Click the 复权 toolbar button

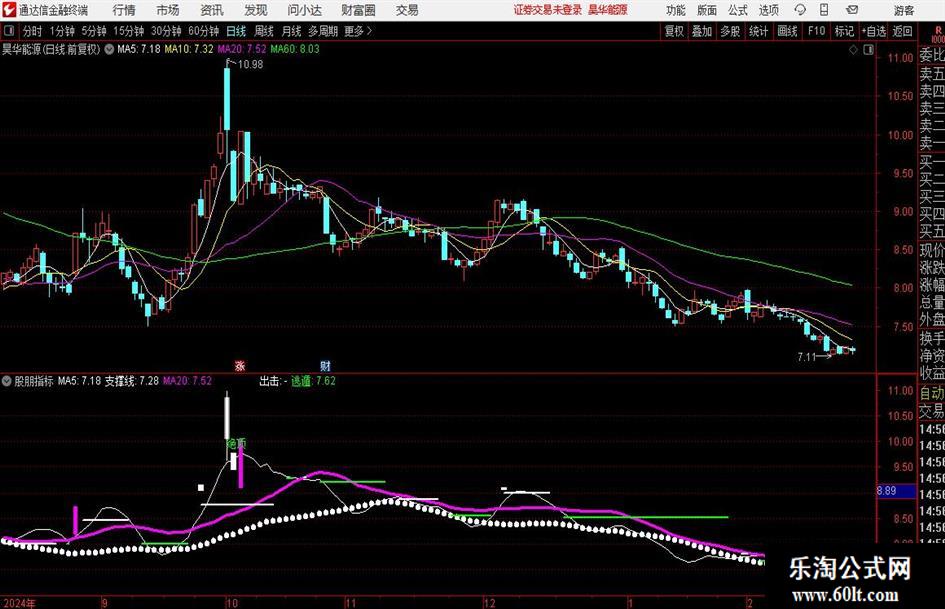click(674, 31)
